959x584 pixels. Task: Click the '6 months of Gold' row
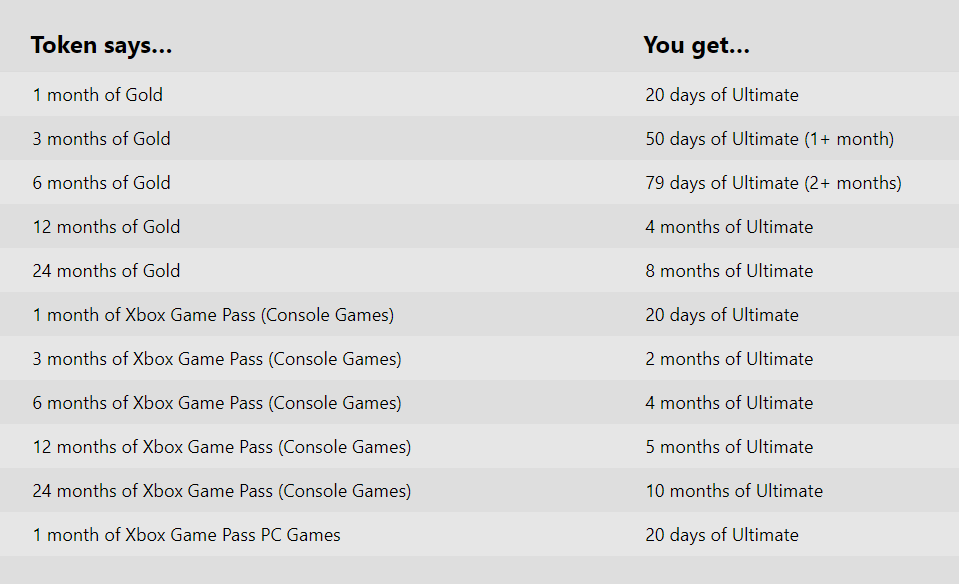480,183
